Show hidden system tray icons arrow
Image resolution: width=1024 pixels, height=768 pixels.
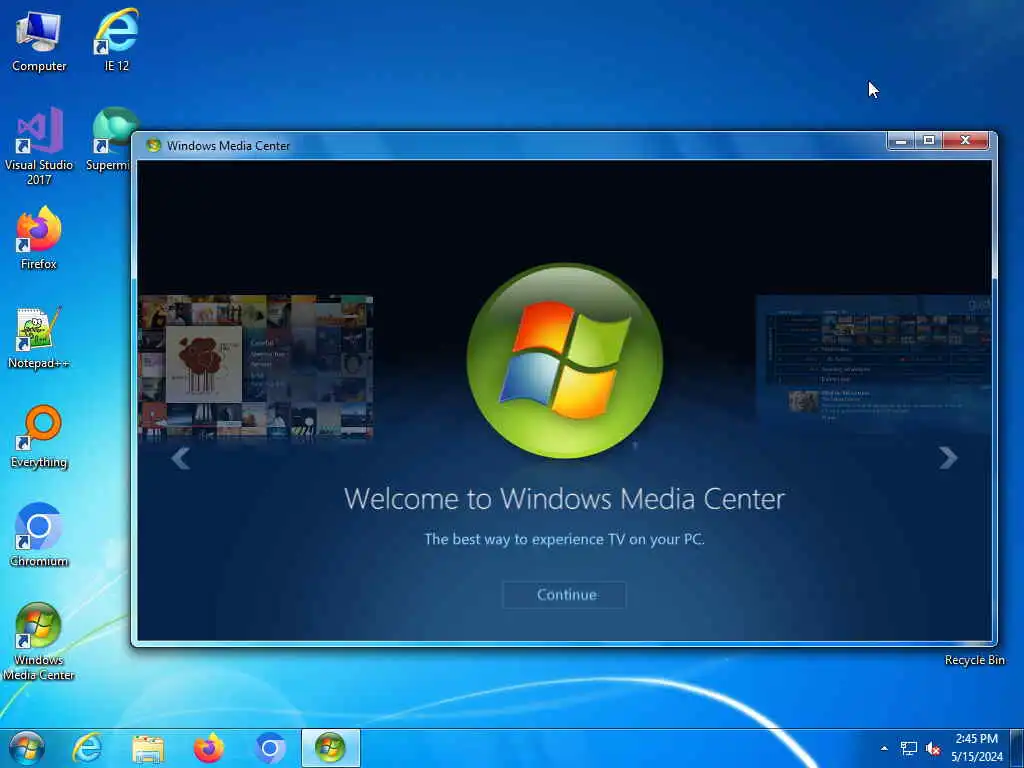pos(884,748)
